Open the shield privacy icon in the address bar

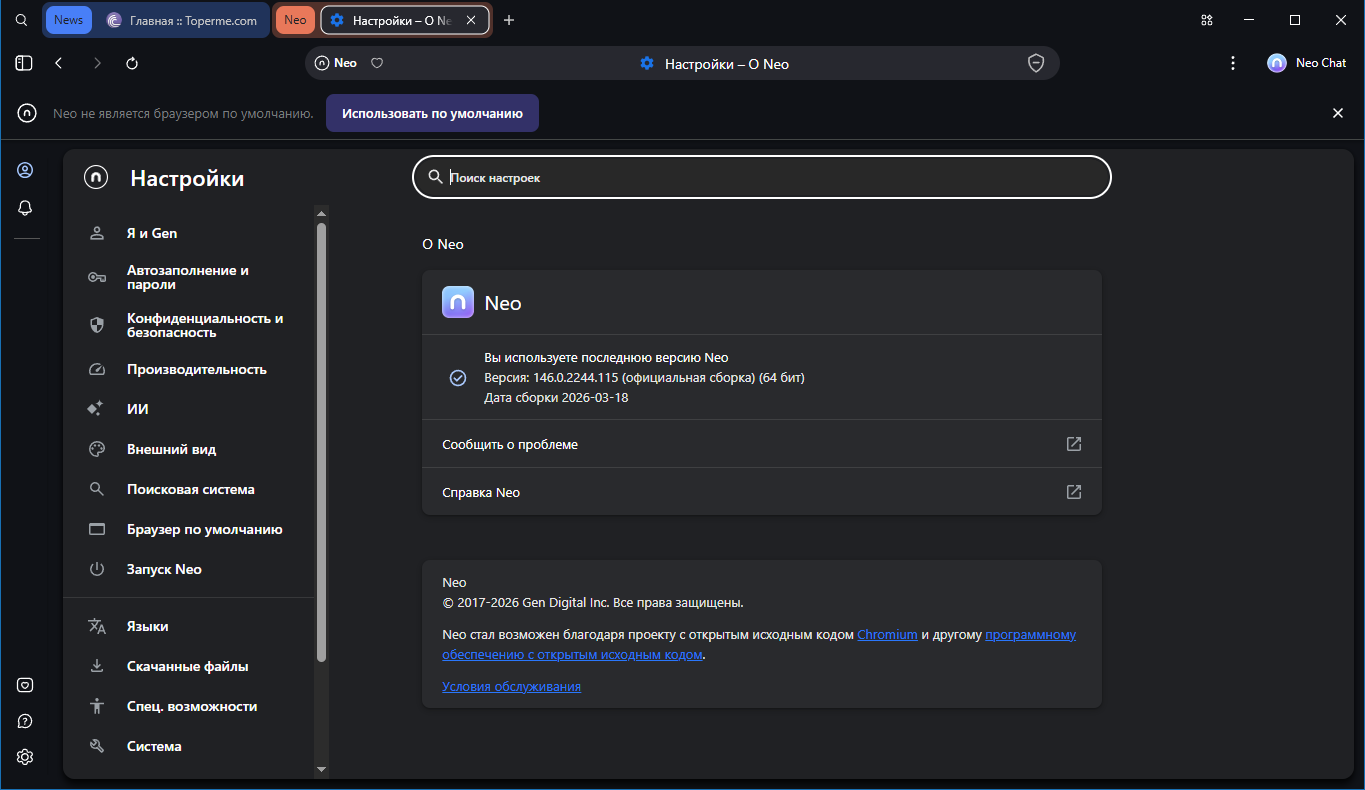click(1036, 63)
